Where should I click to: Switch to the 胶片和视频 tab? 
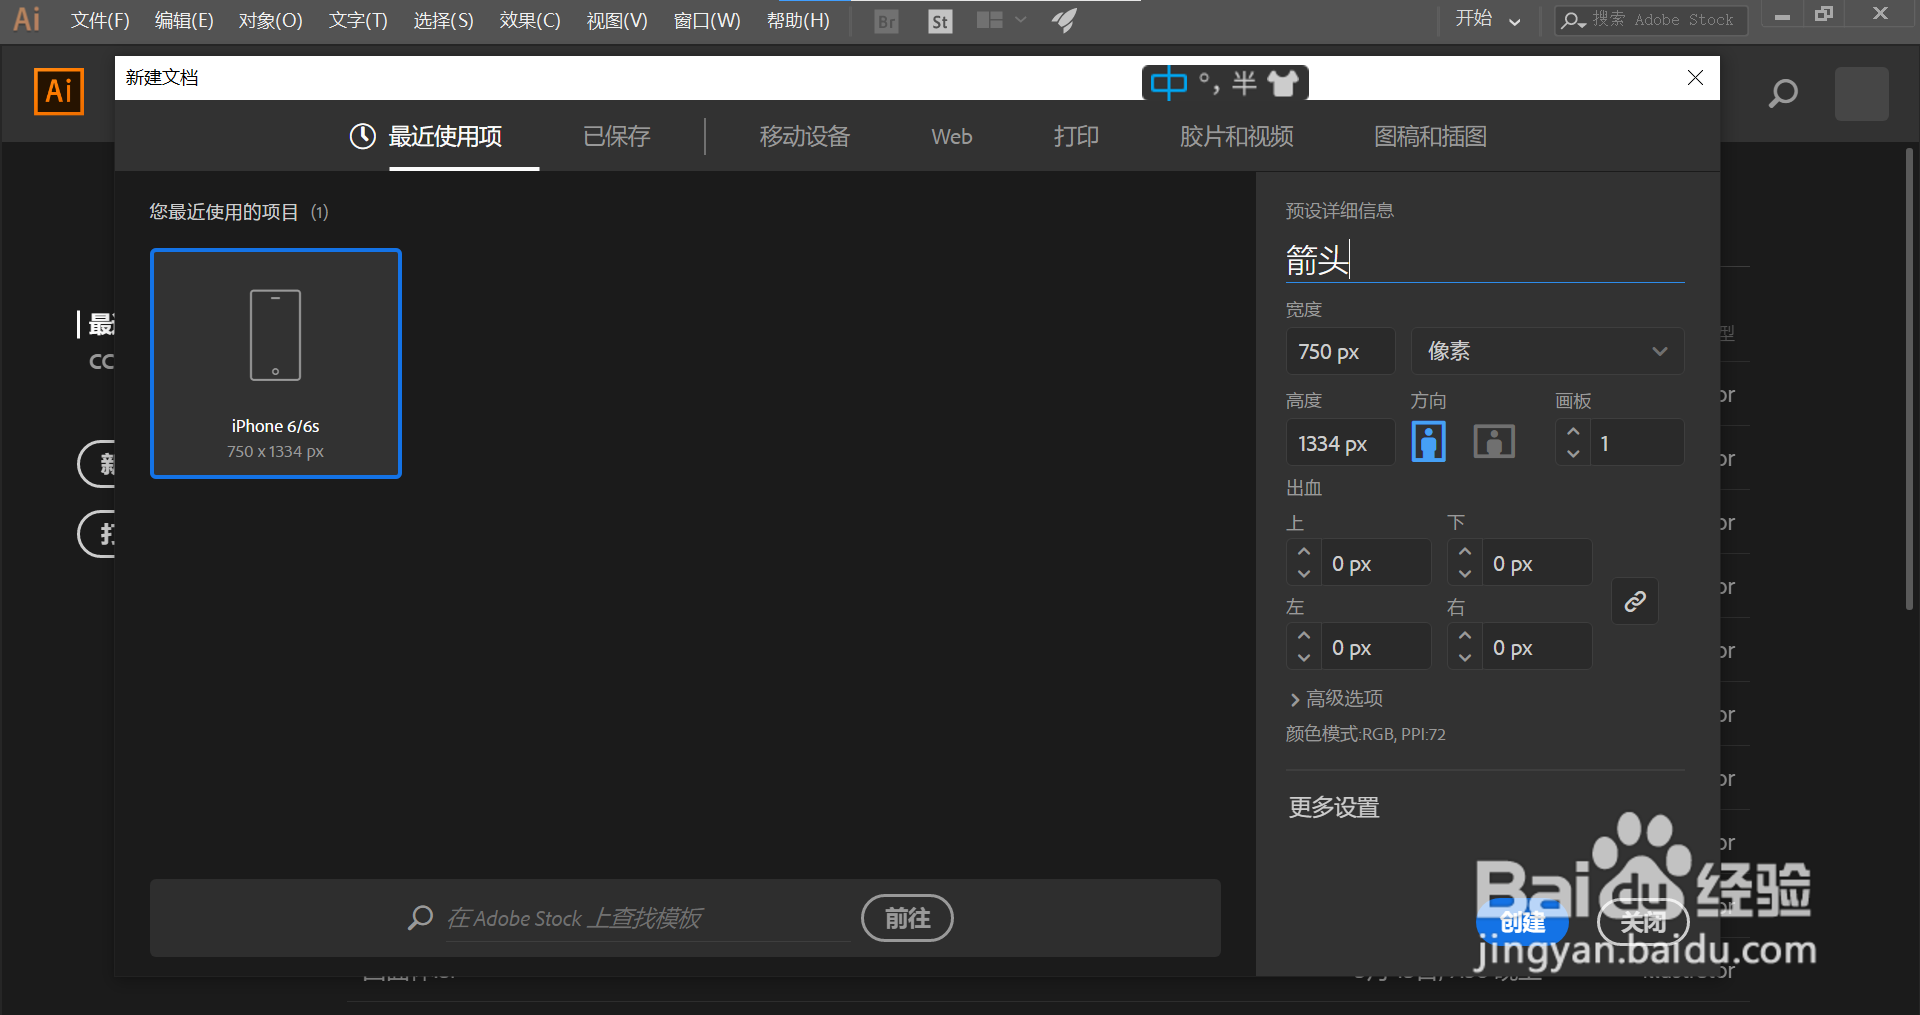click(x=1237, y=136)
